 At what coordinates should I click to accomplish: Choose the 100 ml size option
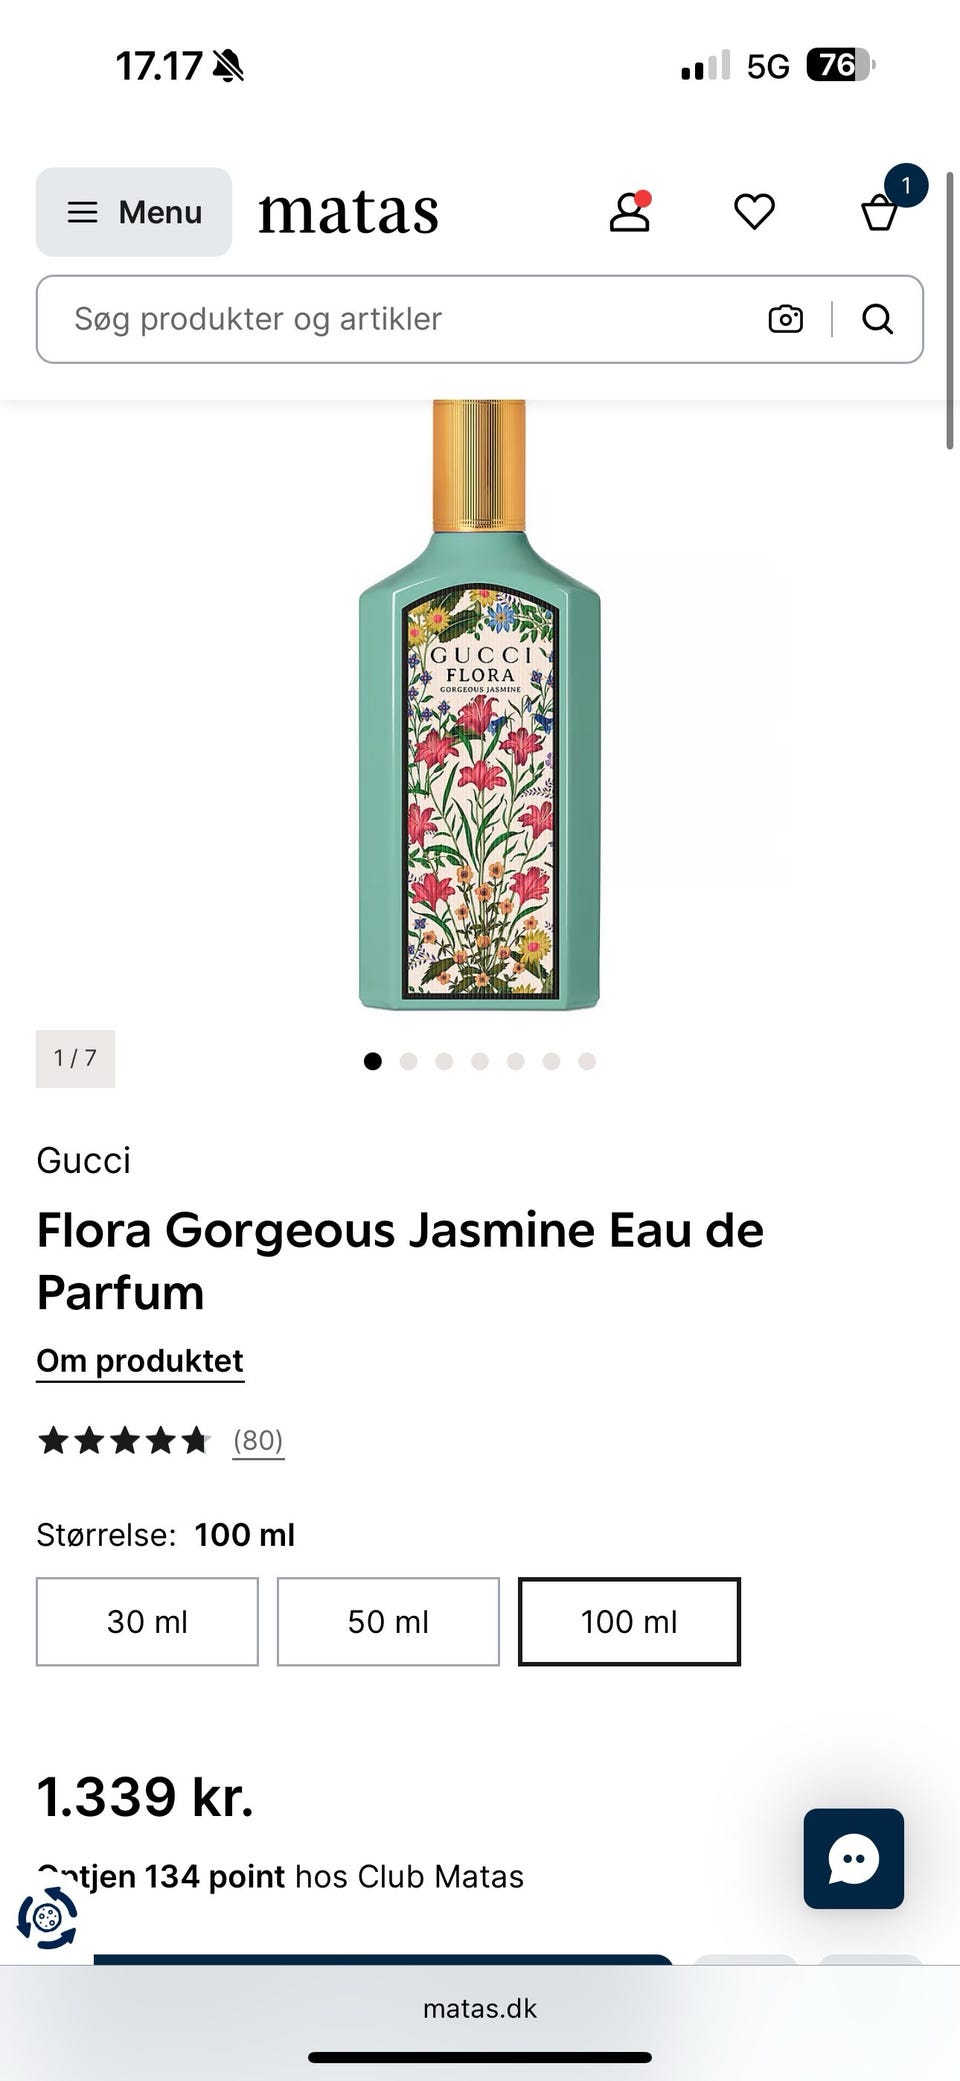click(629, 1621)
